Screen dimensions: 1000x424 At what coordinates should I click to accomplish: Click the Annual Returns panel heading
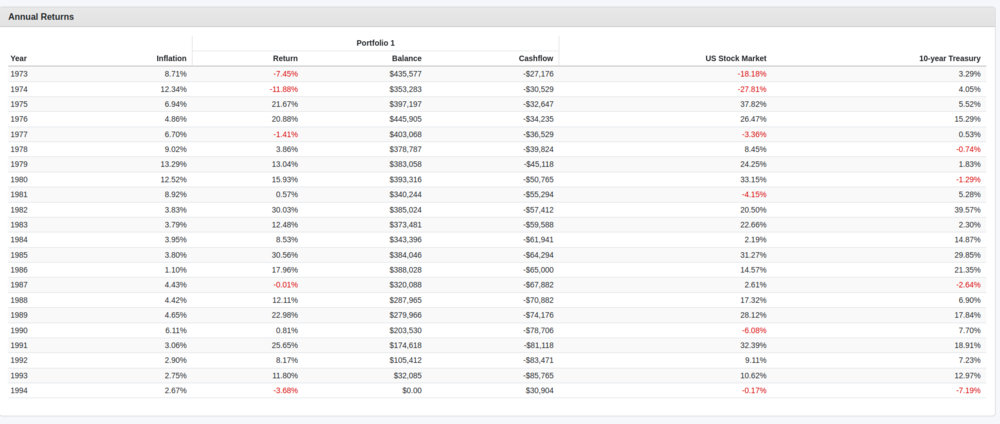(41, 17)
